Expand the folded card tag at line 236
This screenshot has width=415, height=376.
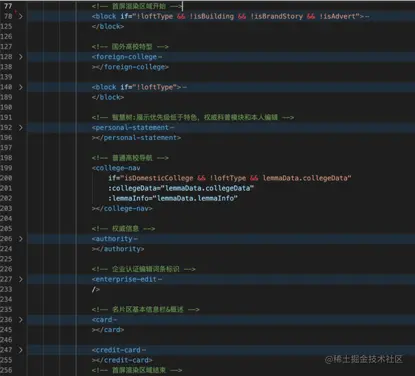click(21, 320)
